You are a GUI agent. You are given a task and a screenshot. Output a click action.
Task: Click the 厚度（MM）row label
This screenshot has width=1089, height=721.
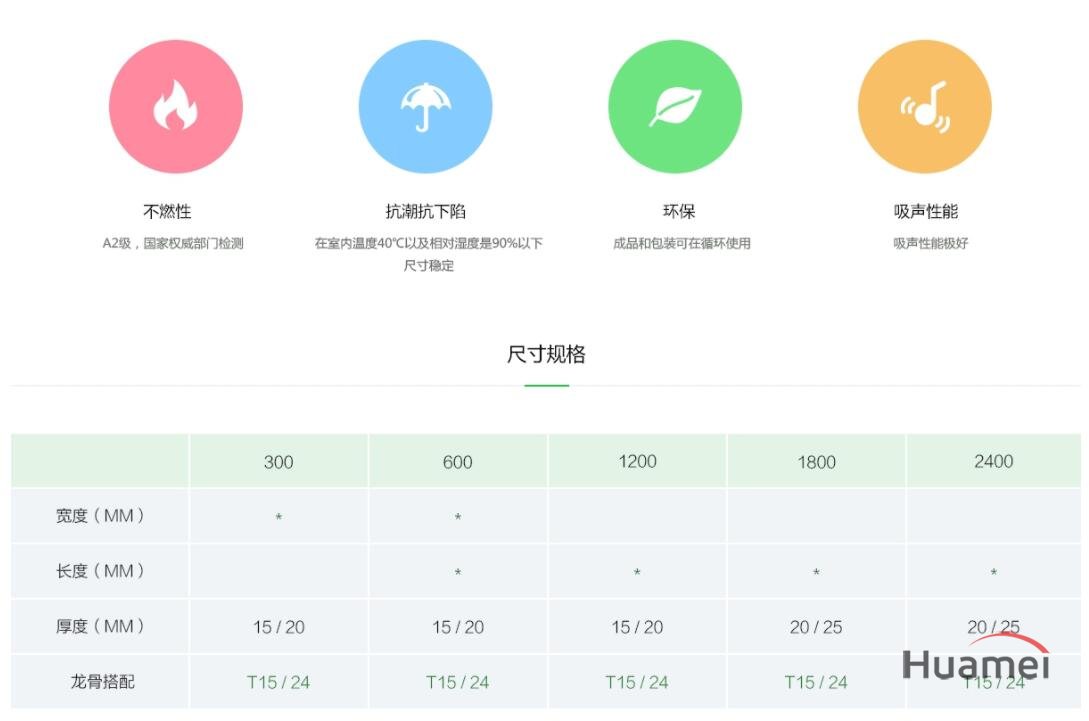pyautogui.click(x=100, y=626)
